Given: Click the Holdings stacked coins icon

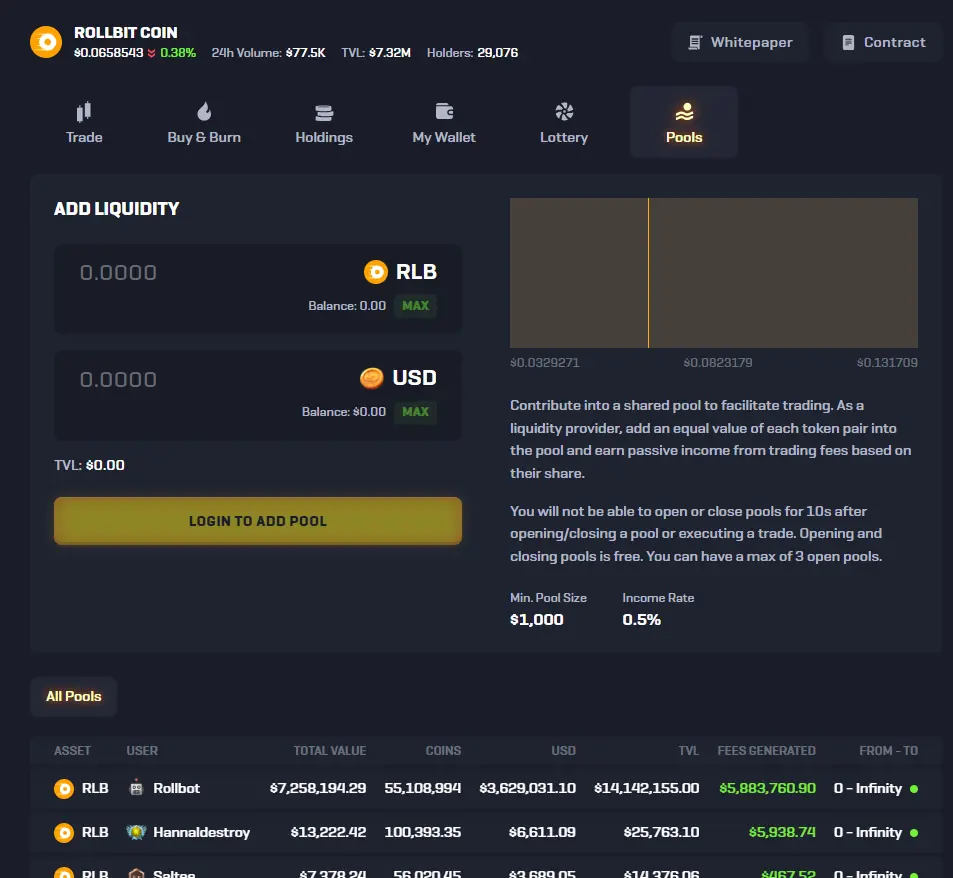Looking at the screenshot, I should 324,112.
